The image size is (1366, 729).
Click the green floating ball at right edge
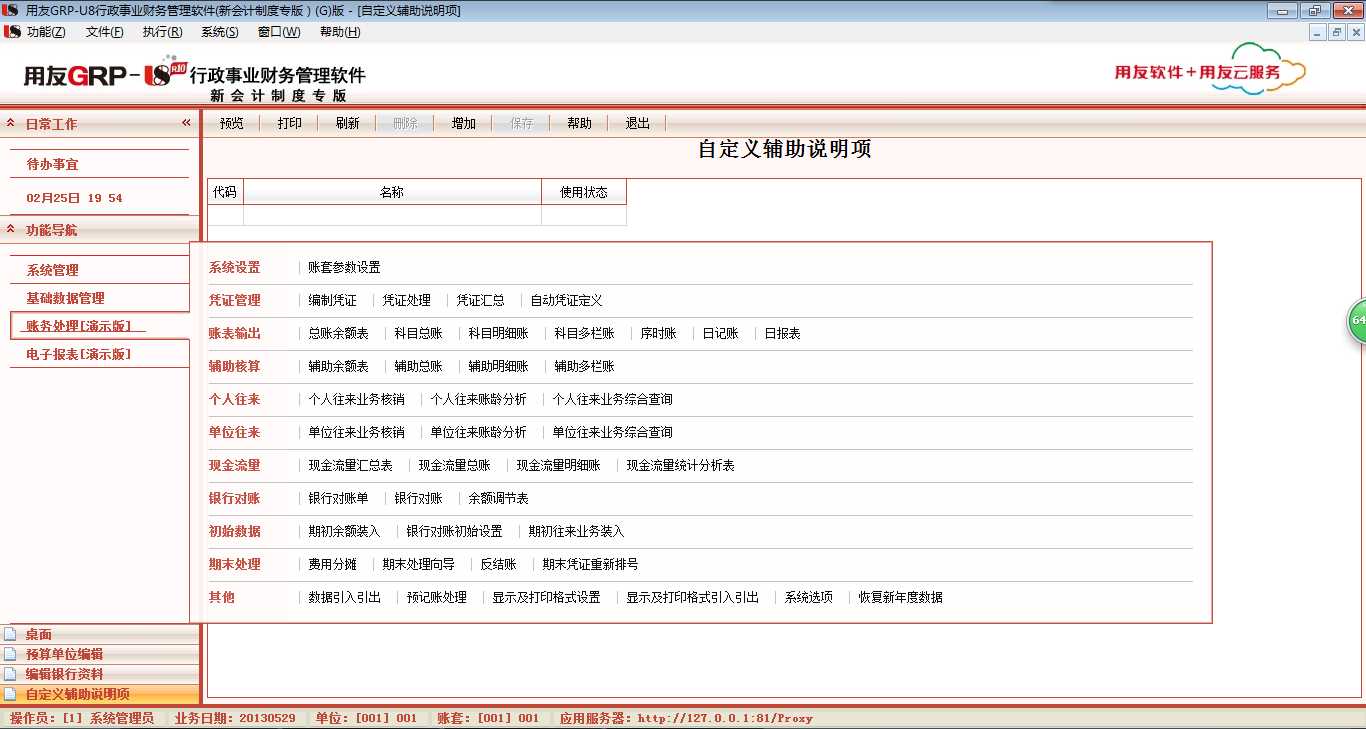[1357, 321]
